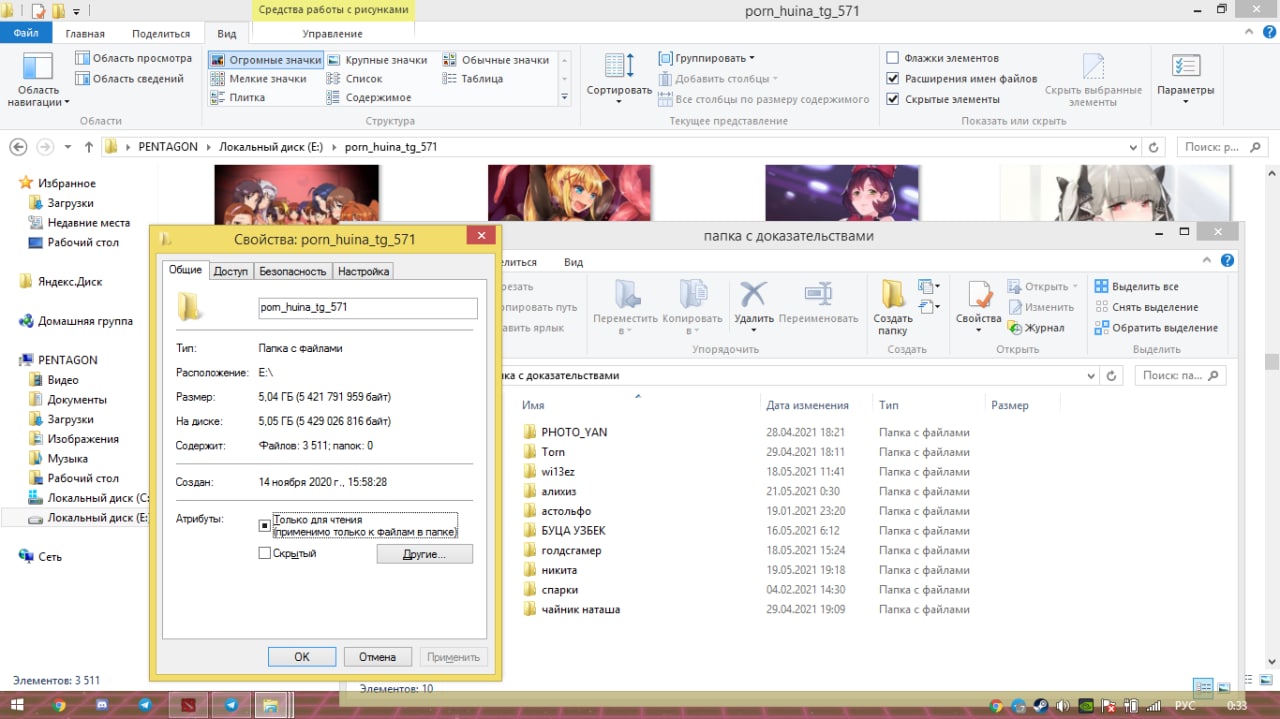Enable the Флажки элементов checkbox
The height and width of the screenshot is (719, 1280).
893,58
